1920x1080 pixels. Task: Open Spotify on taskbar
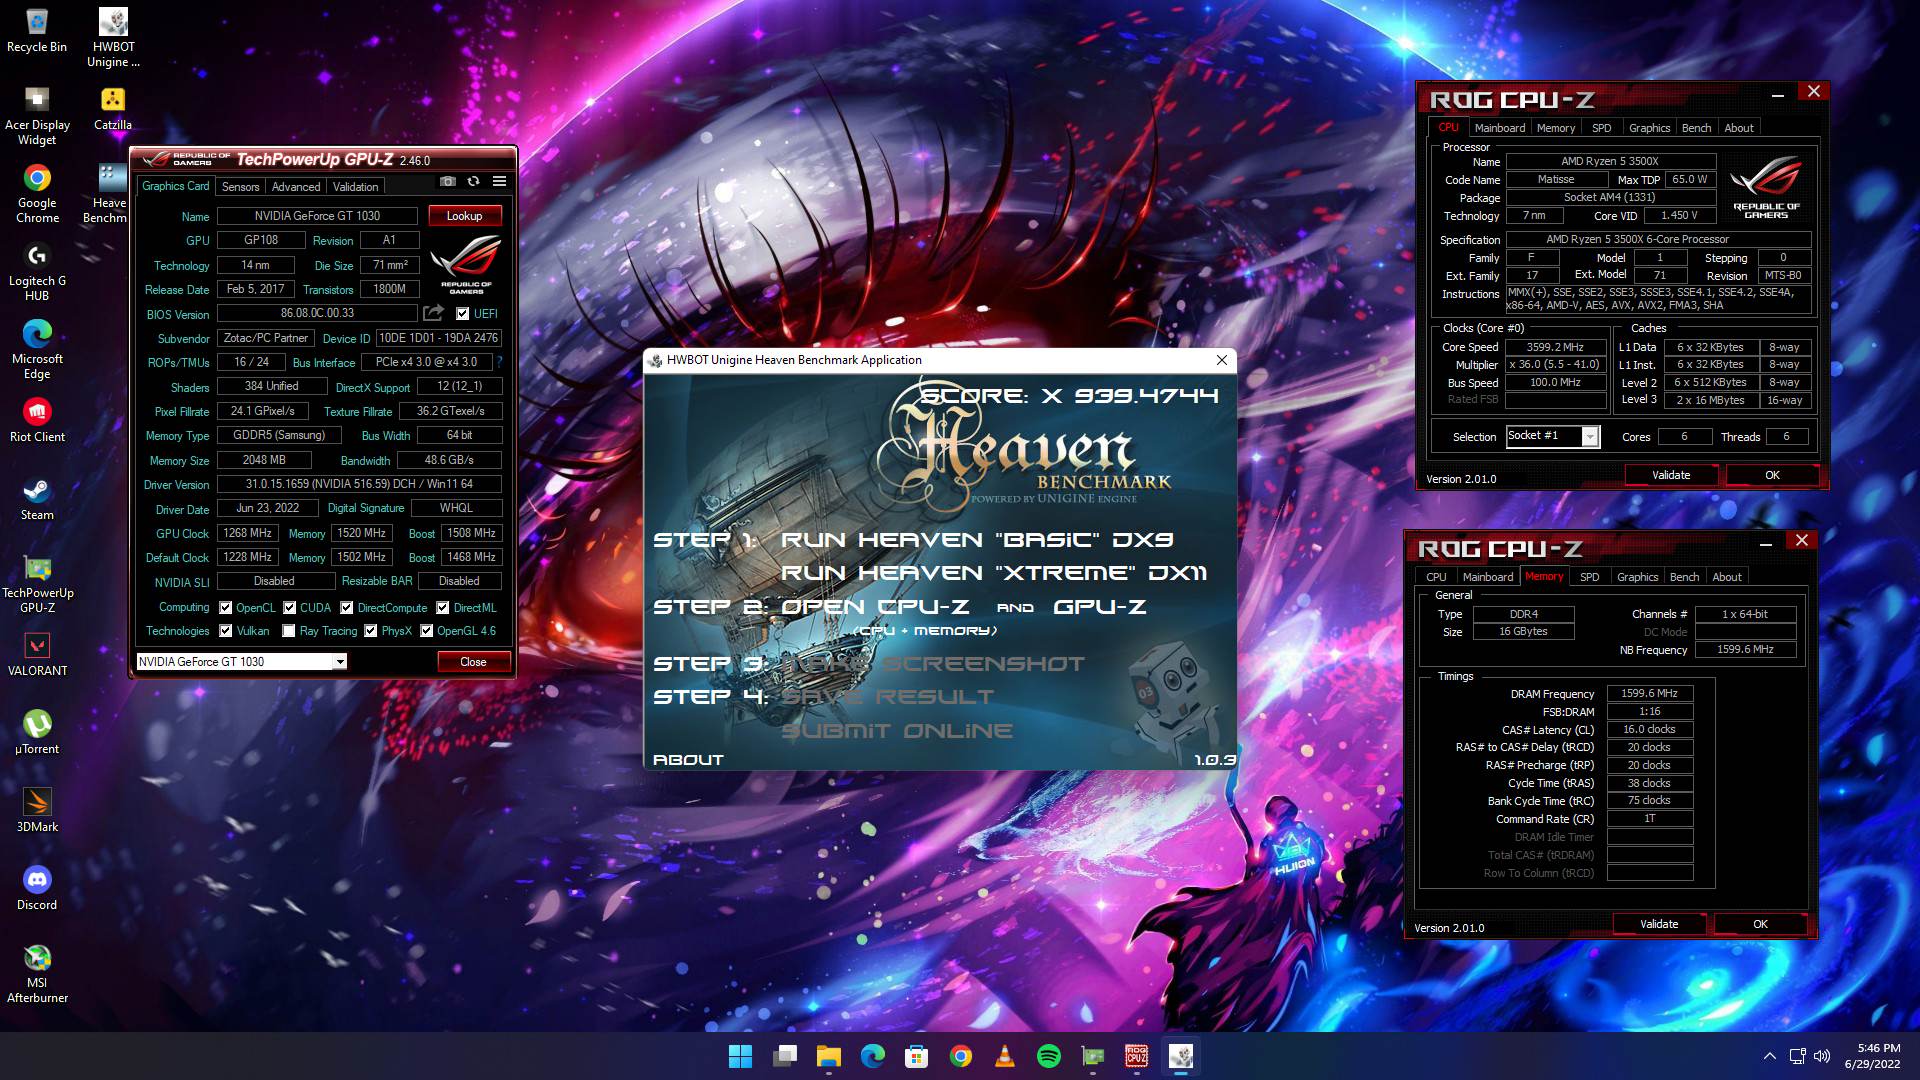click(x=1049, y=1056)
